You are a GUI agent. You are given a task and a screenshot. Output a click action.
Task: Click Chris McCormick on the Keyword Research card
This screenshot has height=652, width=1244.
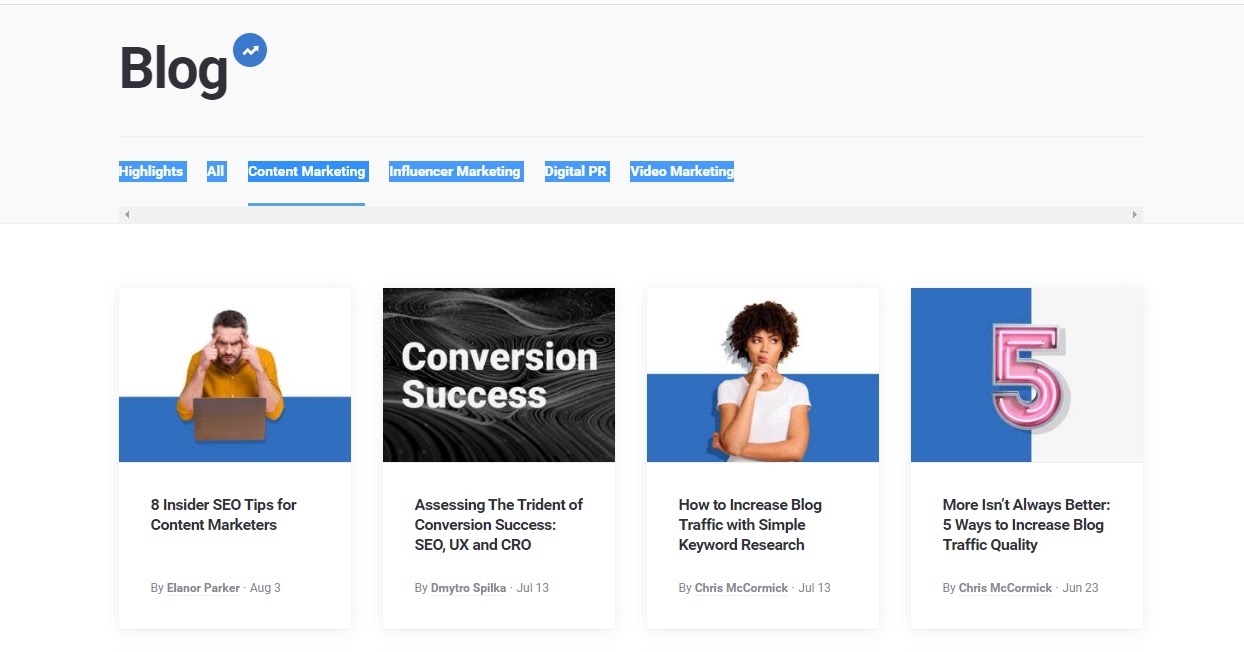click(741, 588)
